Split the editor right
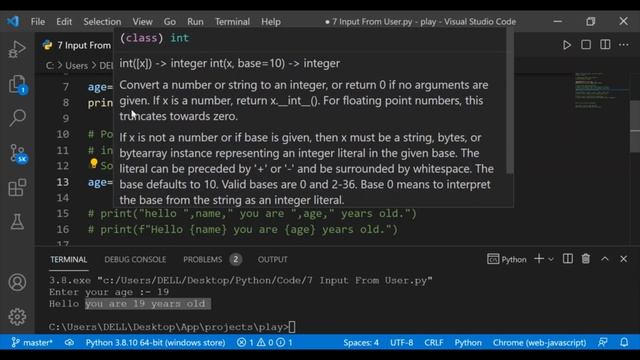 (605, 44)
